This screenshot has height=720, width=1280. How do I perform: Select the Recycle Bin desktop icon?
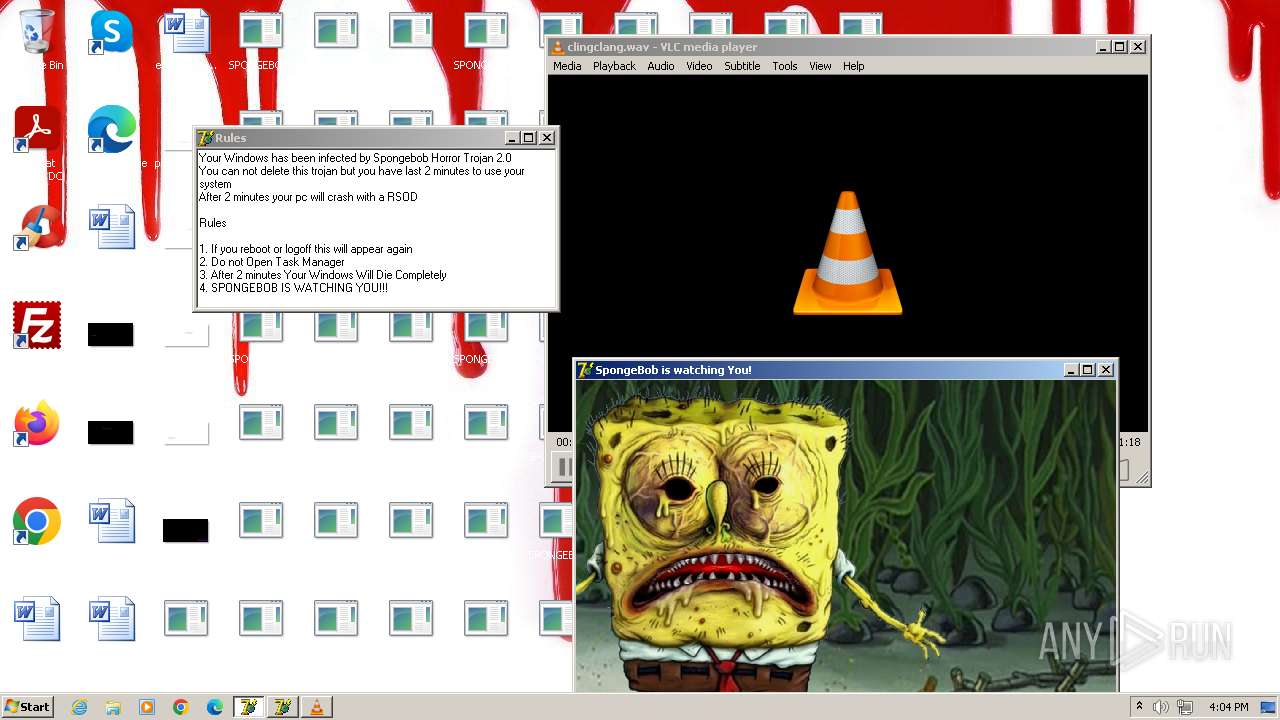pyautogui.click(x=37, y=32)
